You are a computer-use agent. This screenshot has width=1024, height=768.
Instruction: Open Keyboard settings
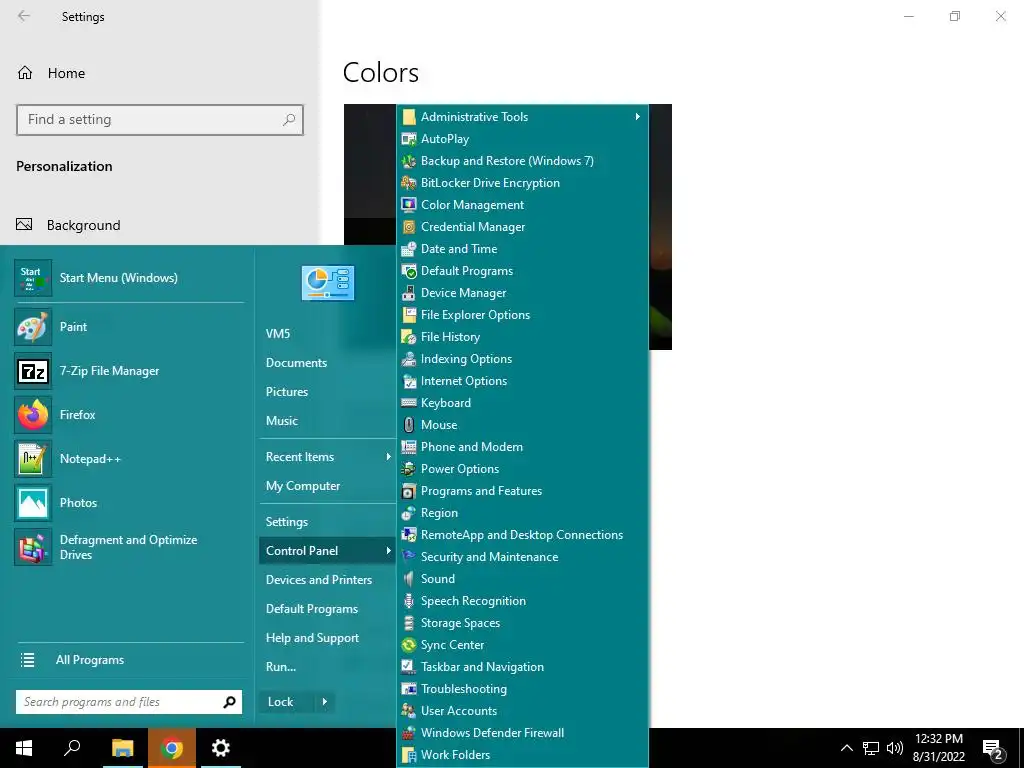[x=522, y=403]
